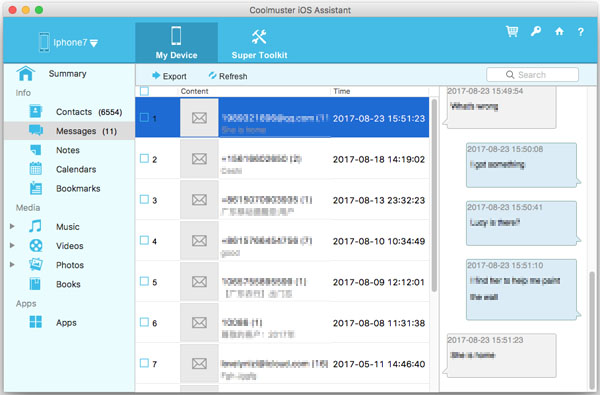Select message dated 2017-08-09 12:12:01
The image size is (600, 395).
282,282
